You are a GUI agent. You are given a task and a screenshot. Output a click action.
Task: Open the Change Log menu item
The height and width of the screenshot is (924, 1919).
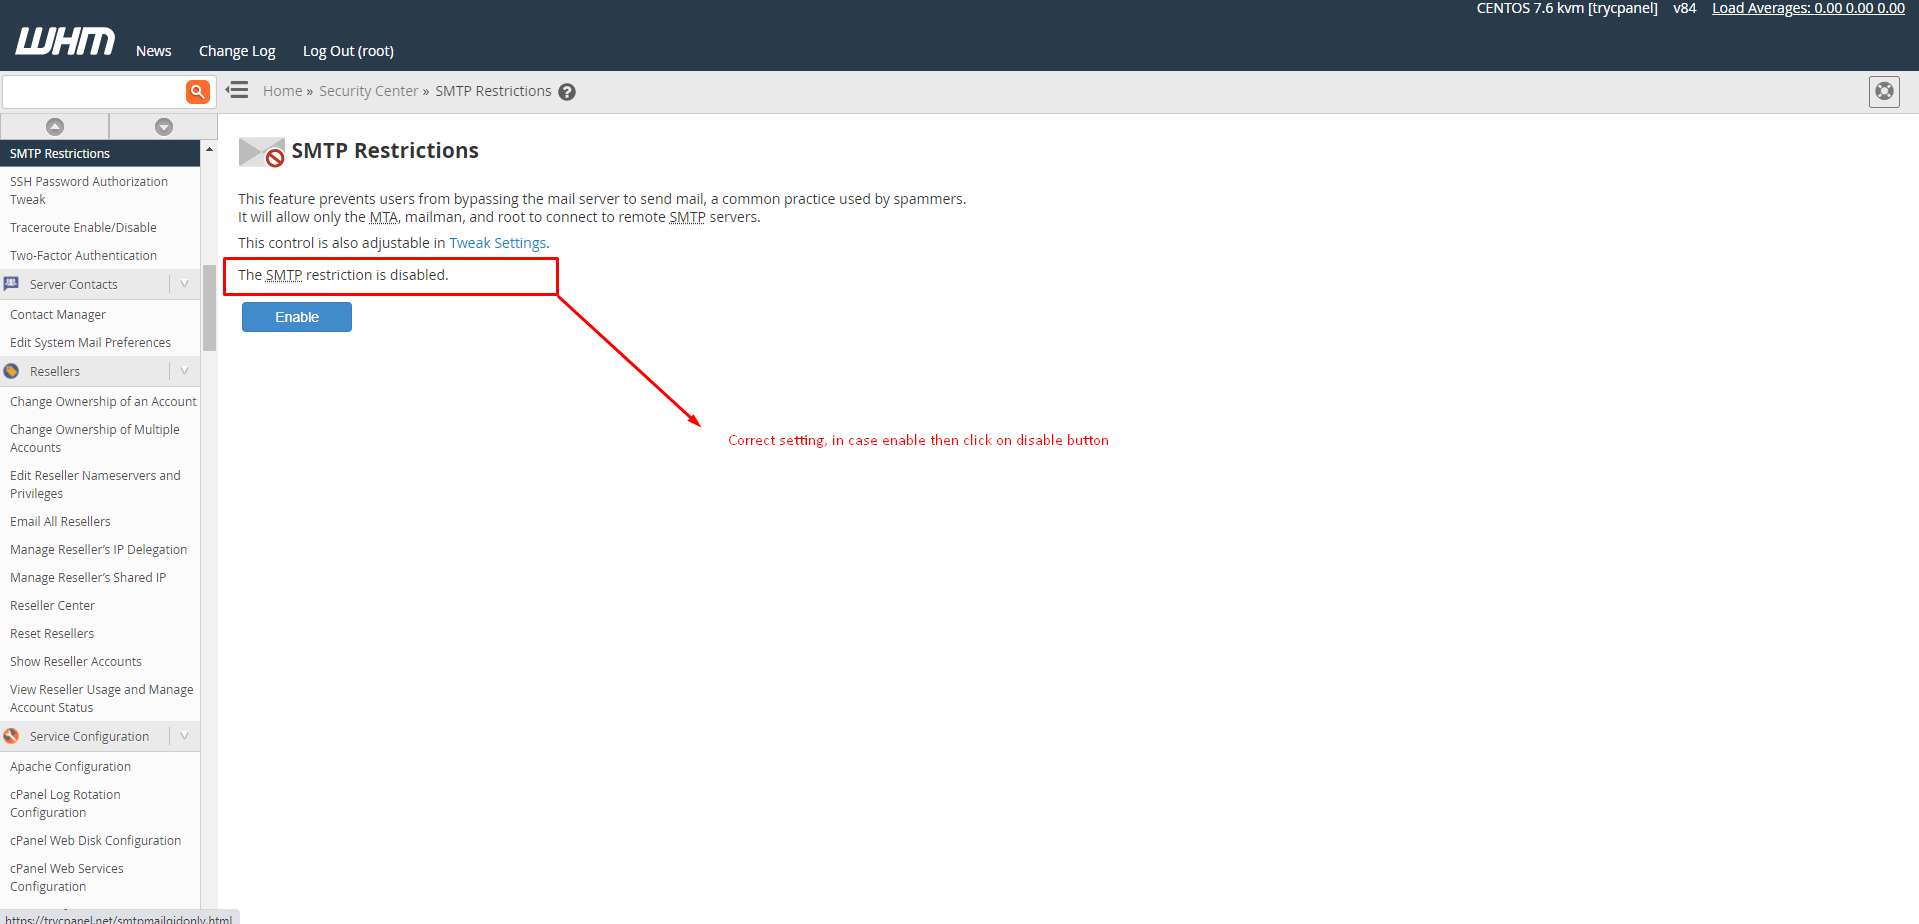237,51
